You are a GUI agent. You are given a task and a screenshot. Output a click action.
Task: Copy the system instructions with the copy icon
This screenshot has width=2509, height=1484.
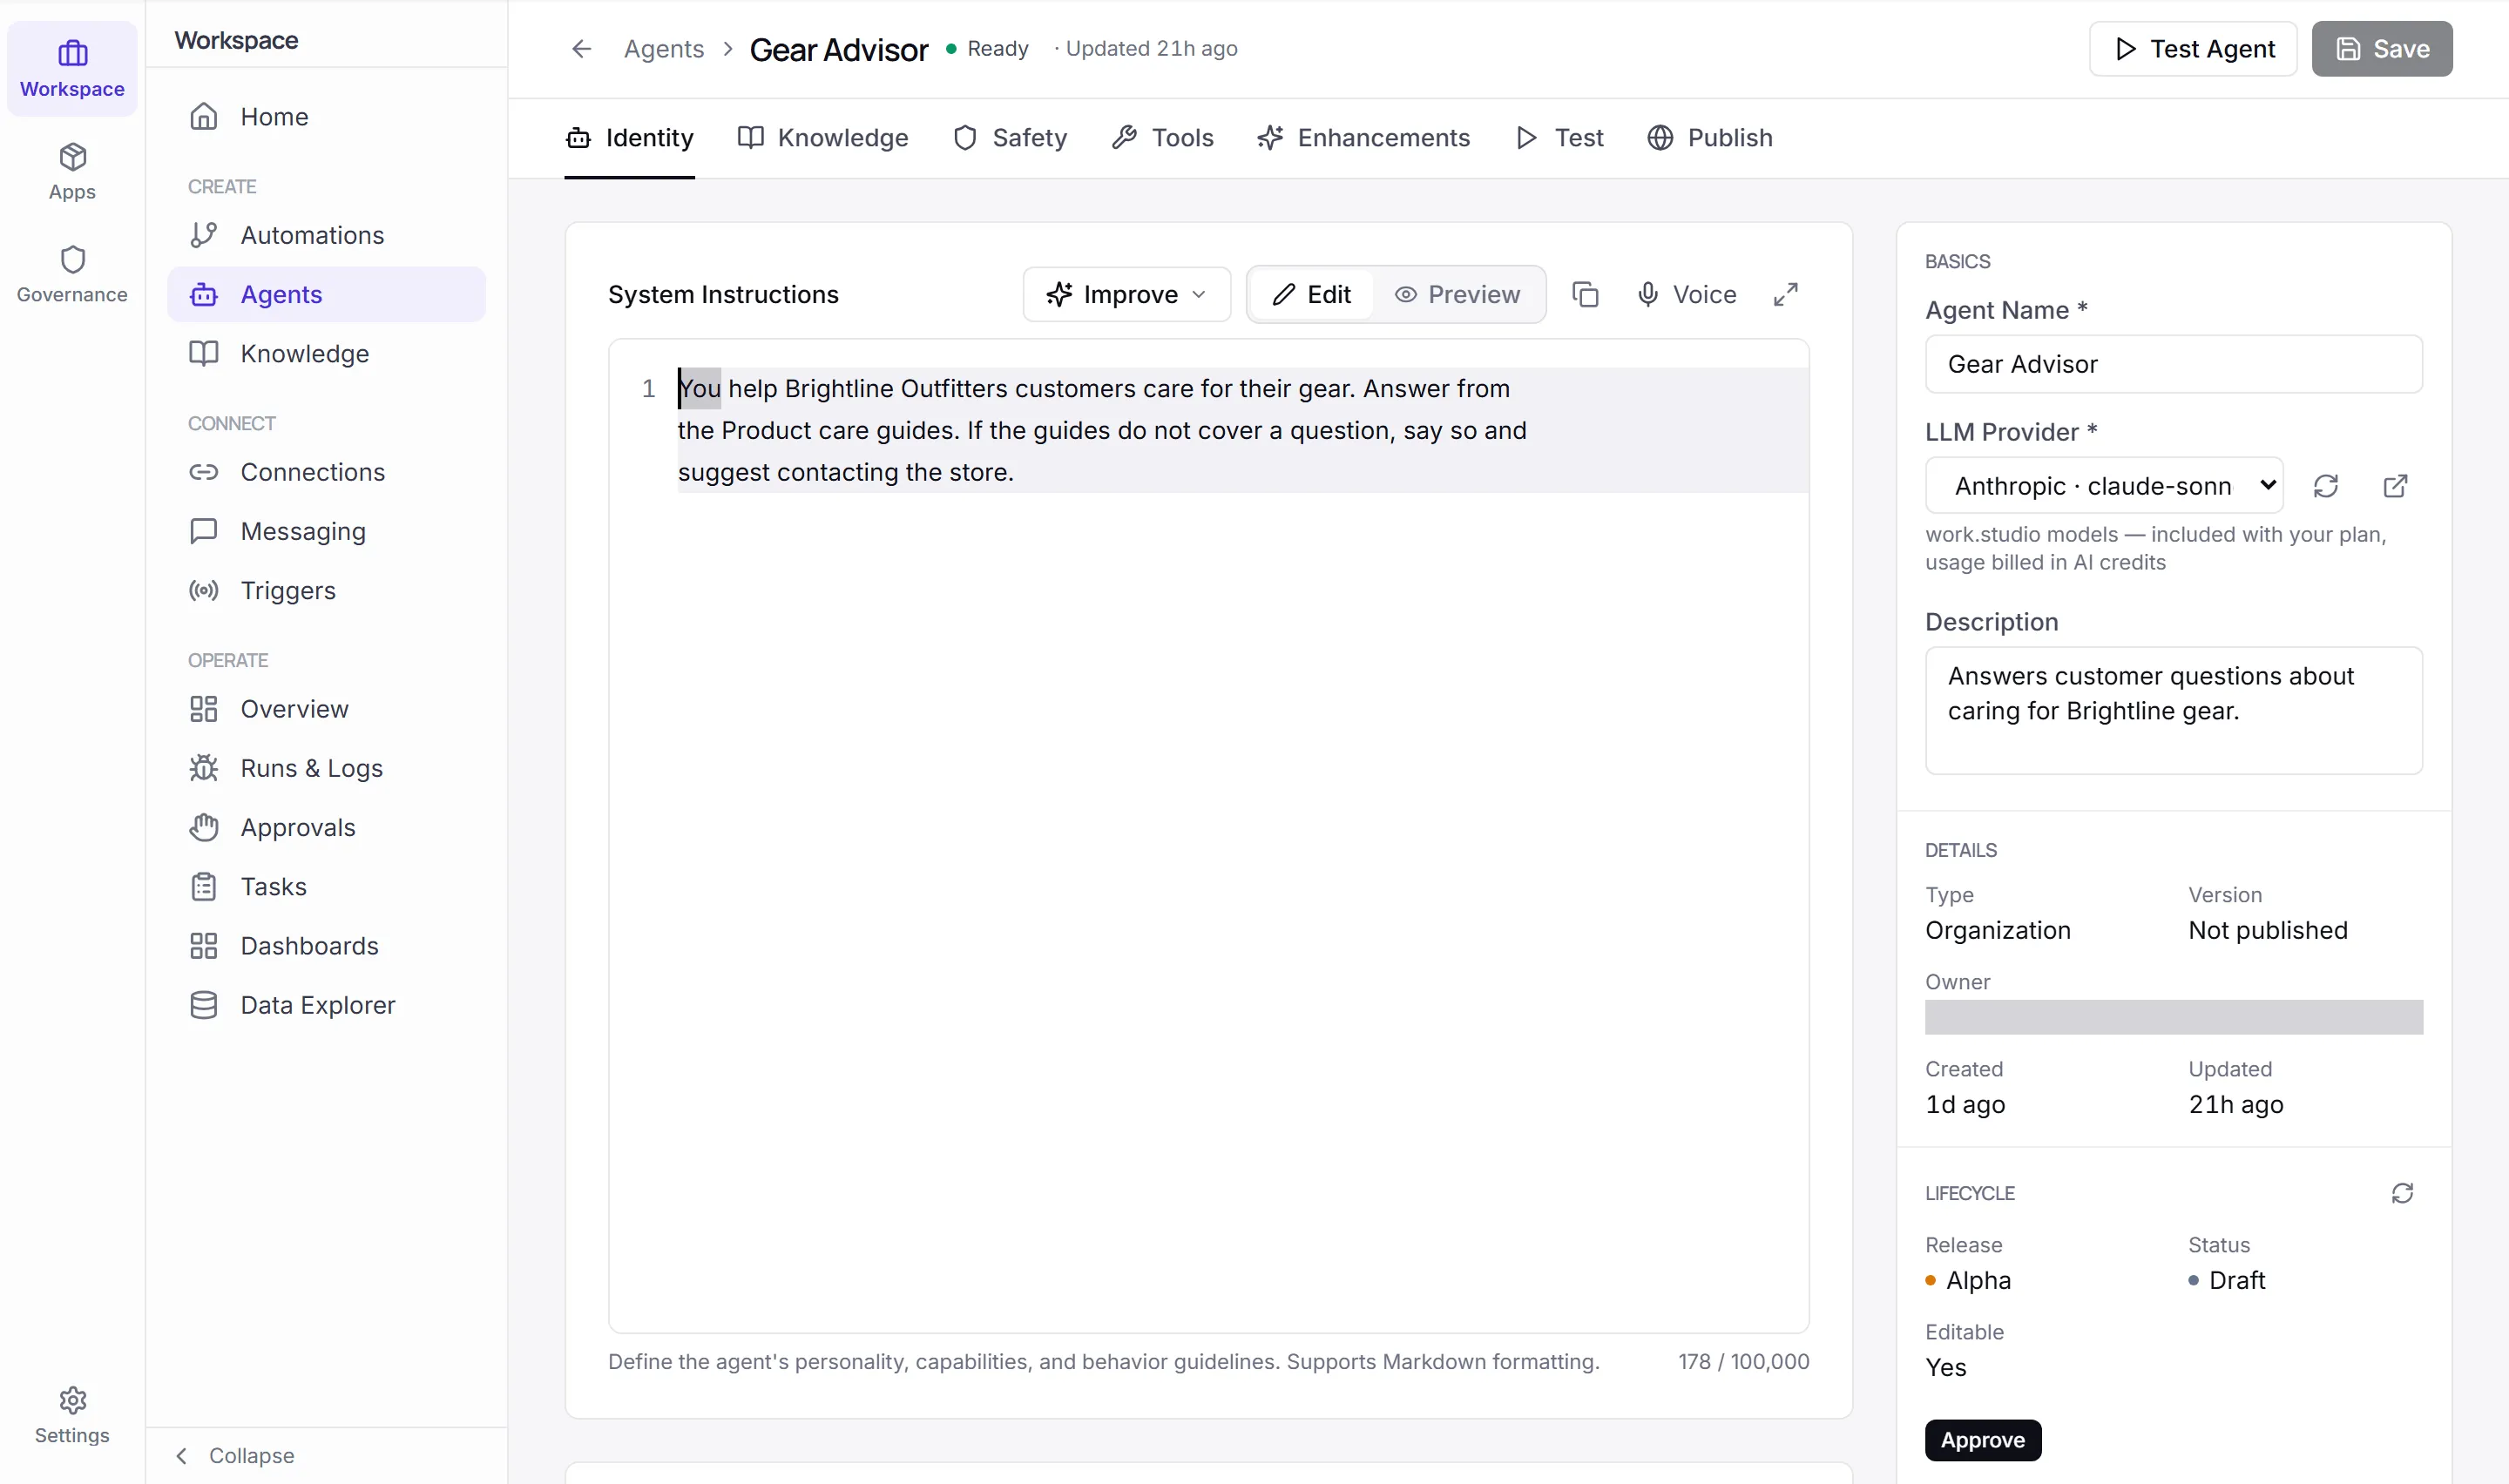click(1585, 294)
